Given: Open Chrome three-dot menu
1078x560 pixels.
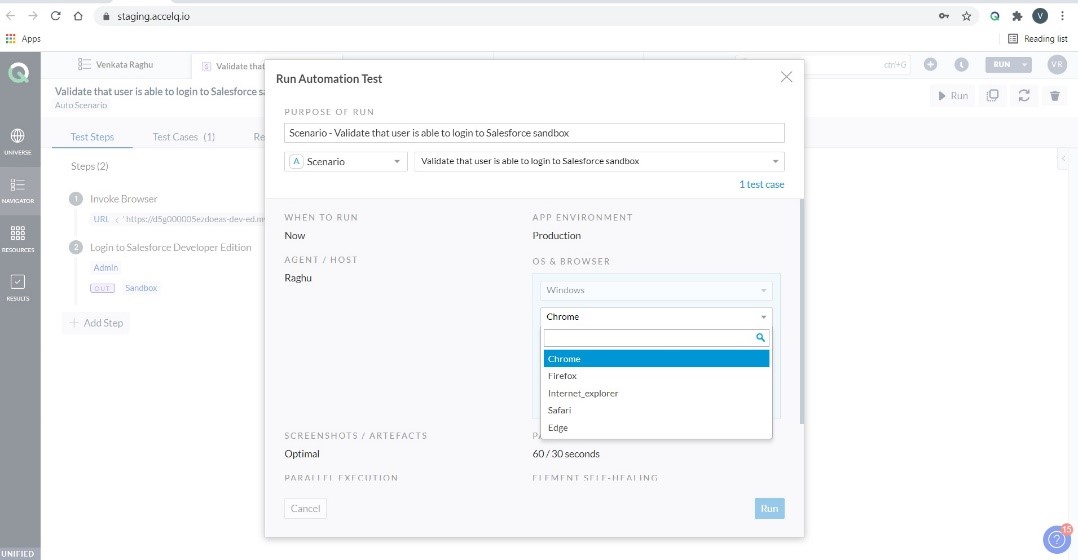Looking at the screenshot, I should (x=1062, y=16).
